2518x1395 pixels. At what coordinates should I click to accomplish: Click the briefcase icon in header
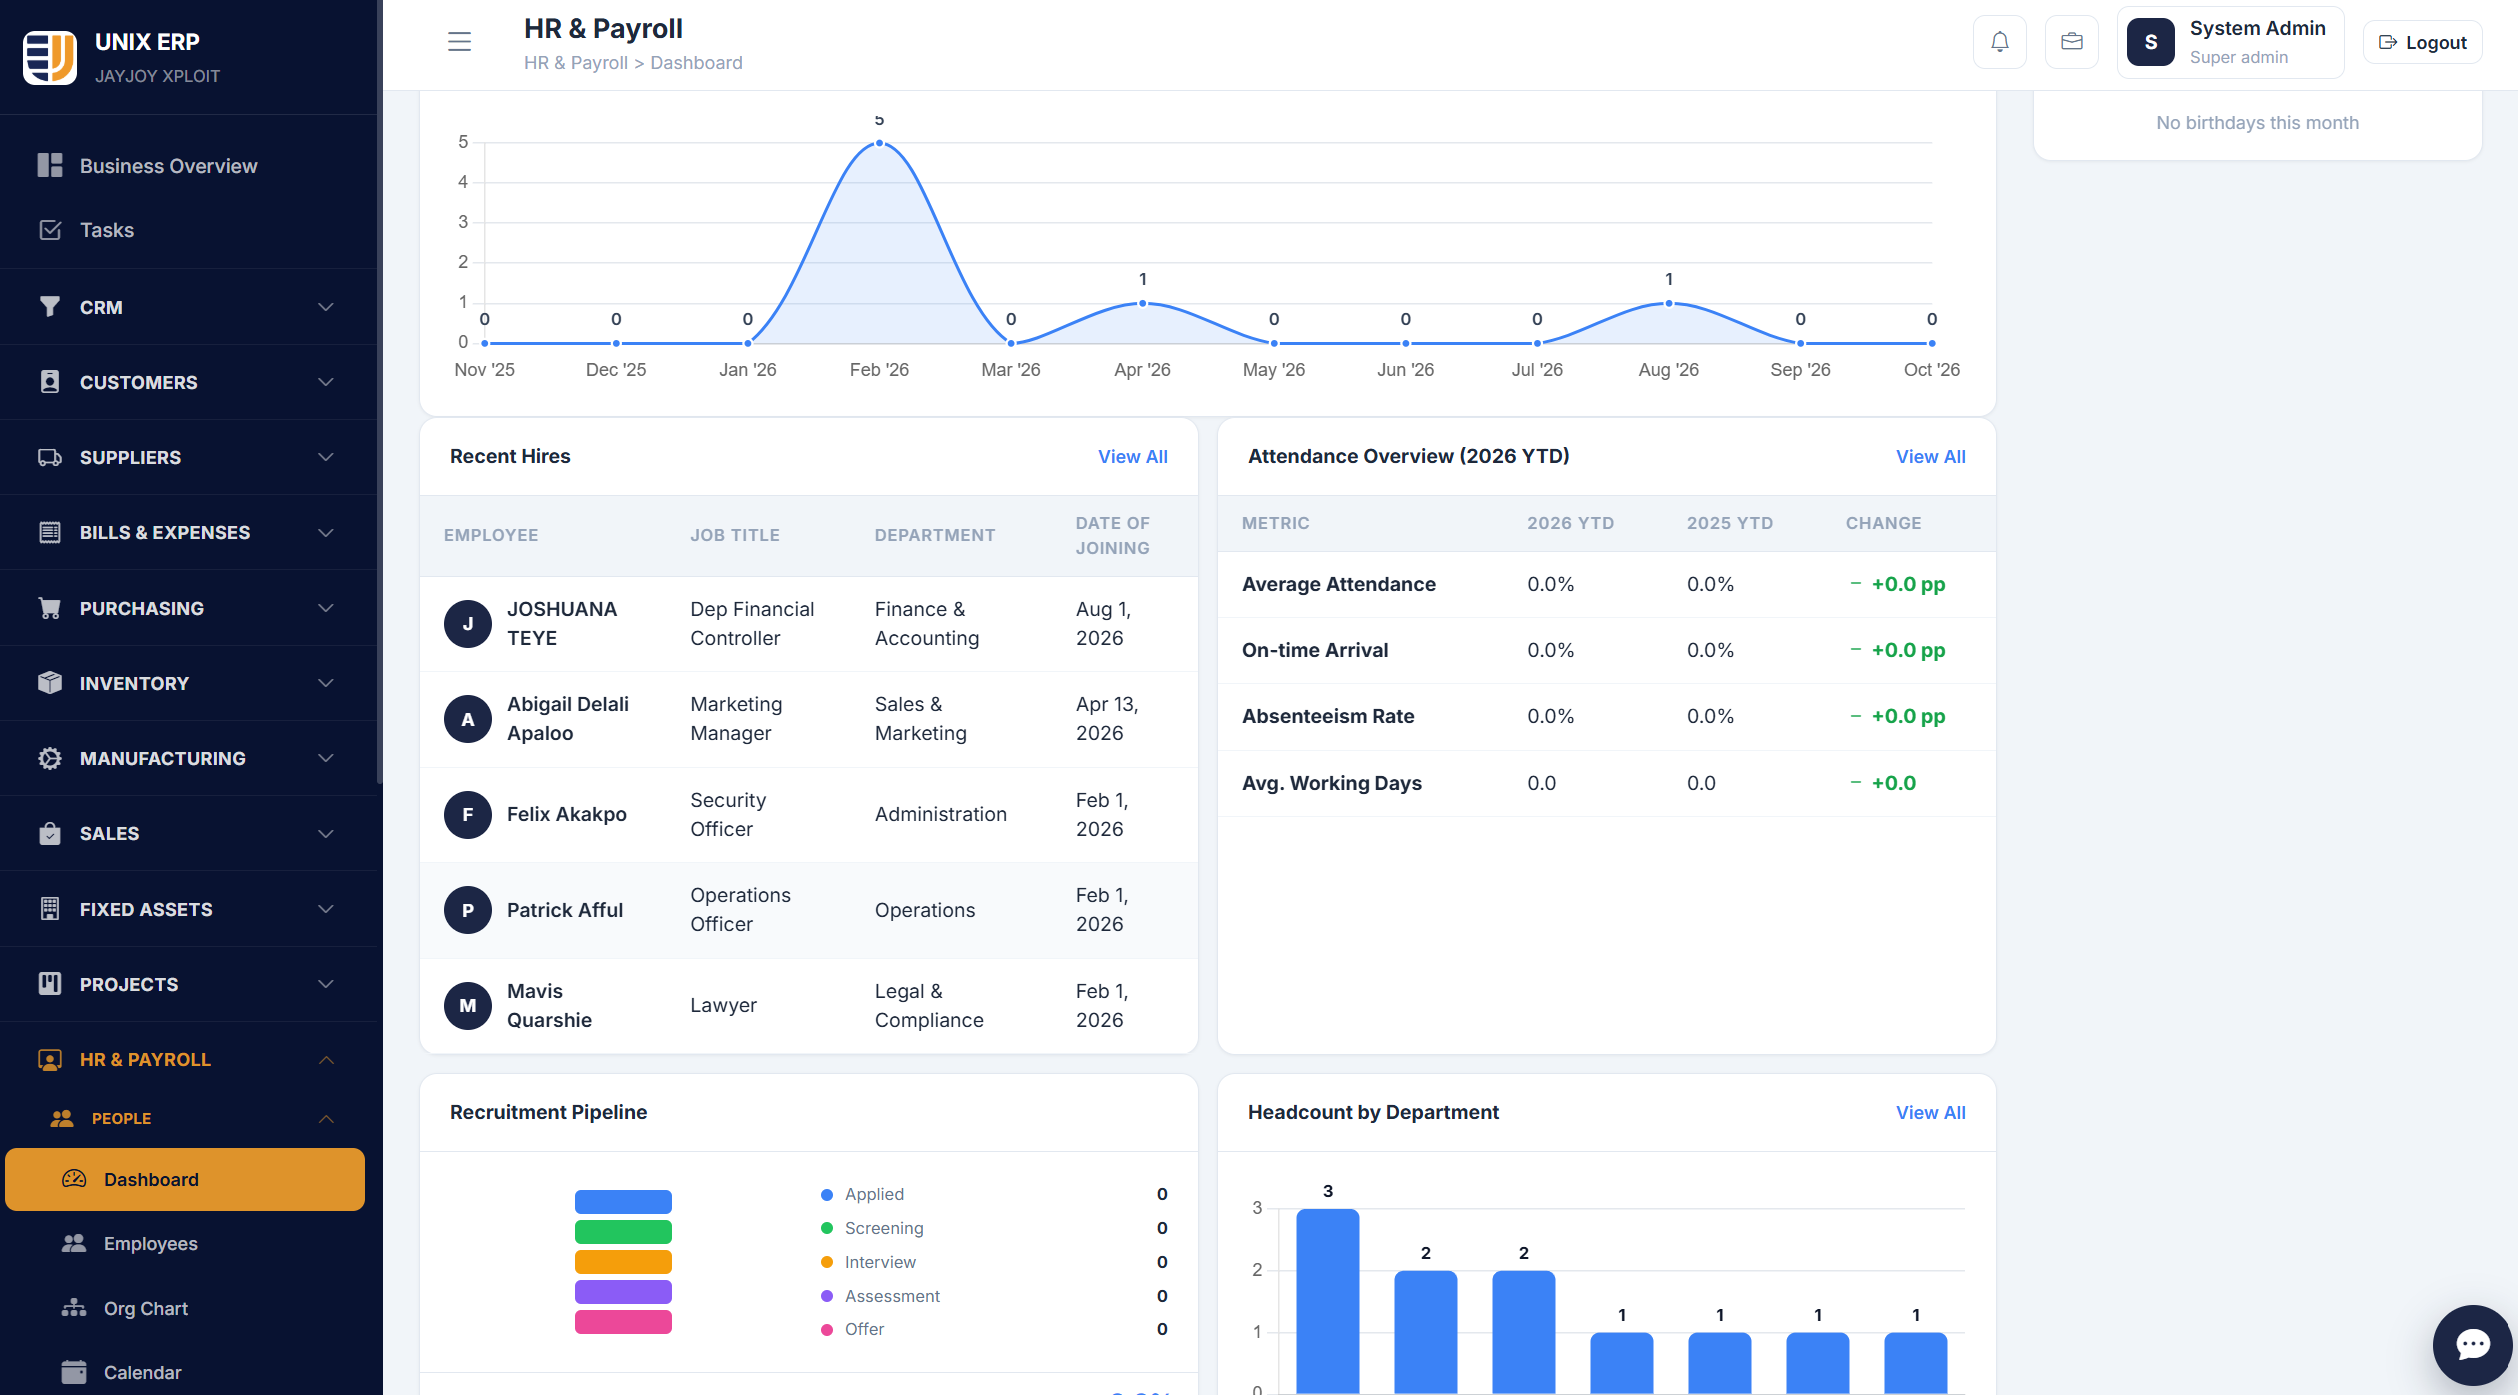tap(2071, 42)
